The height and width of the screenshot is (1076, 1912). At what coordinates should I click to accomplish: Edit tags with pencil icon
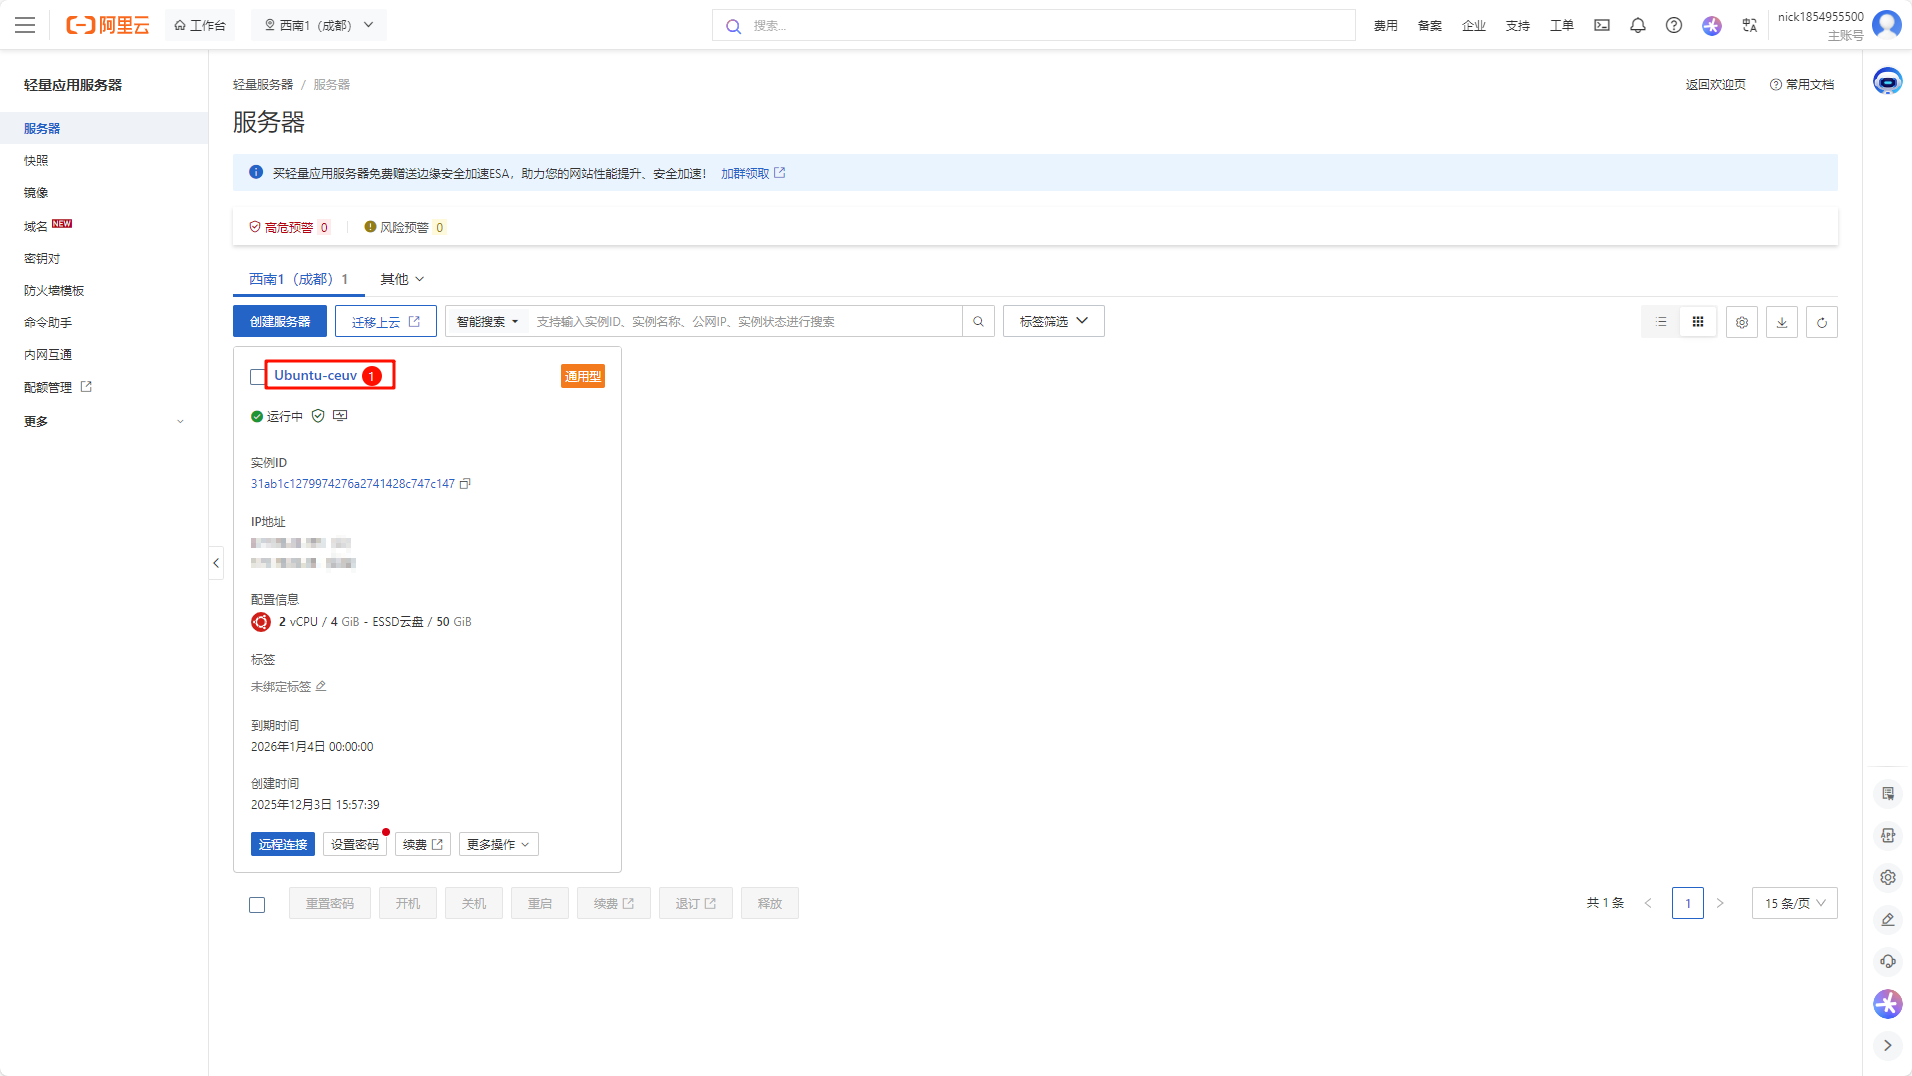click(321, 687)
